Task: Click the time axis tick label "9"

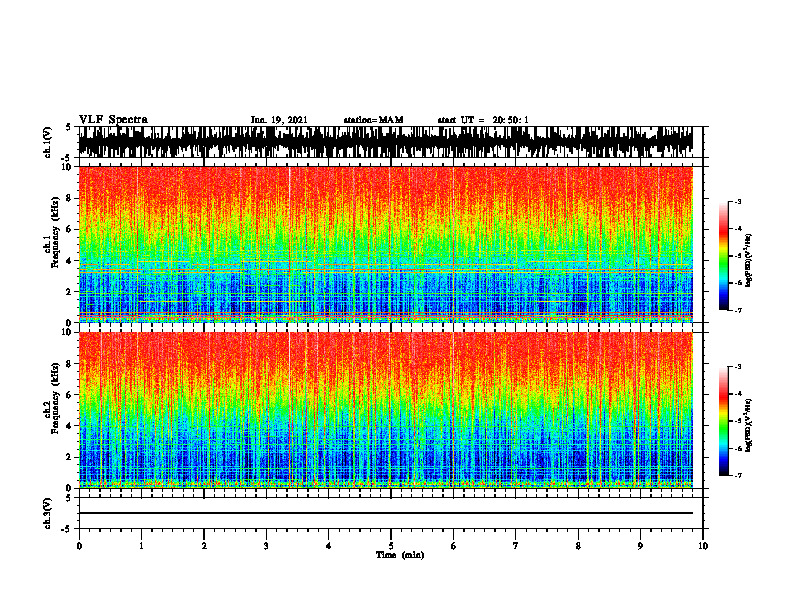Action: [x=640, y=546]
